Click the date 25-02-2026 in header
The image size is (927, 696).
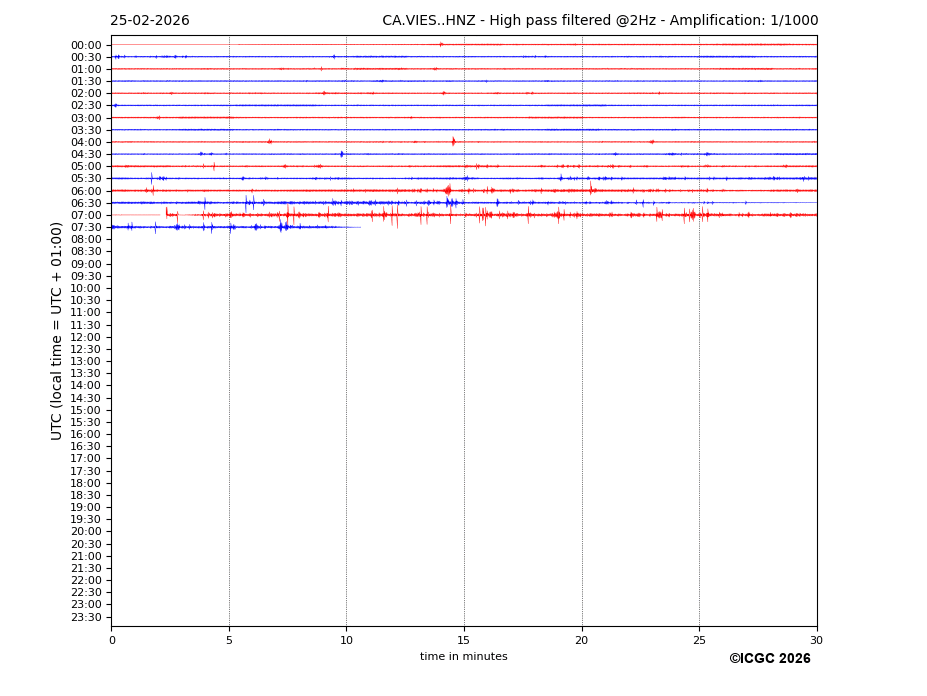149,21
